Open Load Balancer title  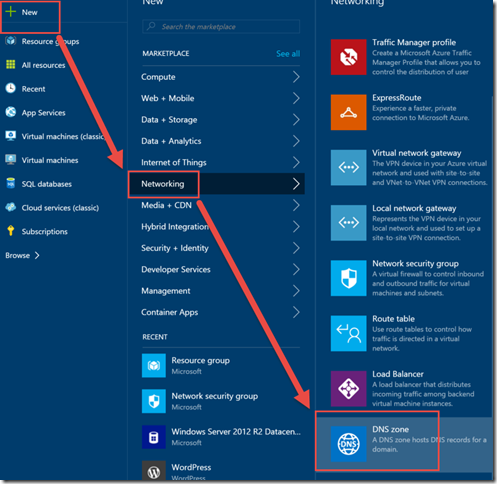tap(398, 374)
